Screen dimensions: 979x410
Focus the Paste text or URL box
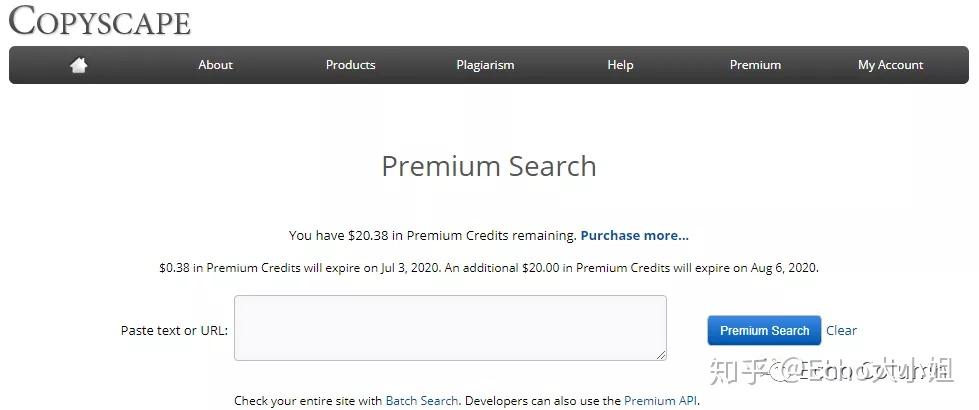pyautogui.click(x=450, y=327)
